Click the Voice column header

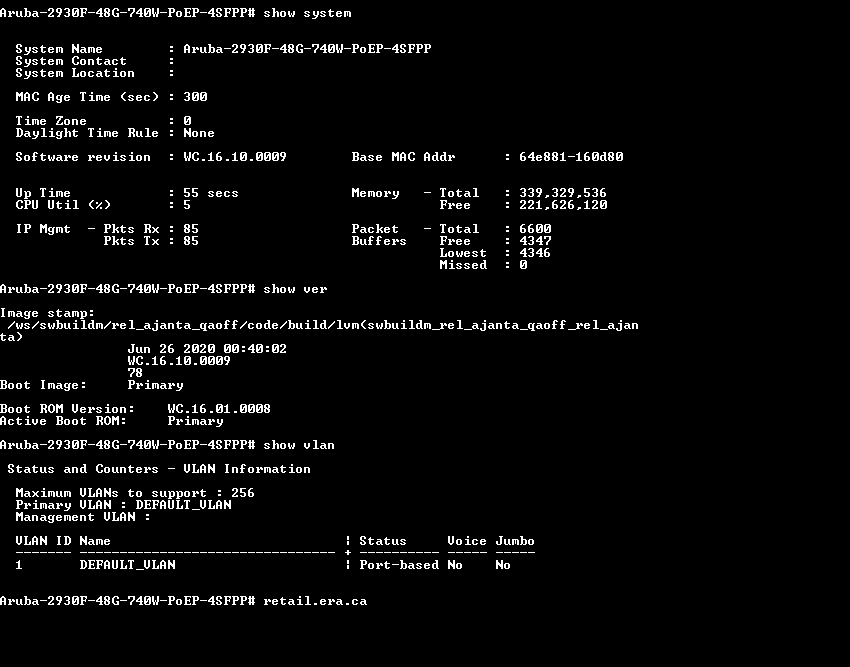pos(467,541)
